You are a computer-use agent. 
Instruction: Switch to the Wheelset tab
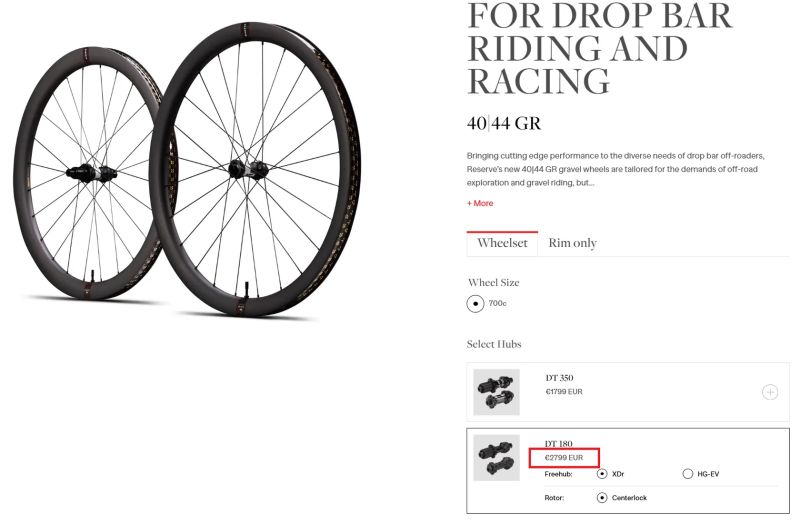[x=502, y=243]
